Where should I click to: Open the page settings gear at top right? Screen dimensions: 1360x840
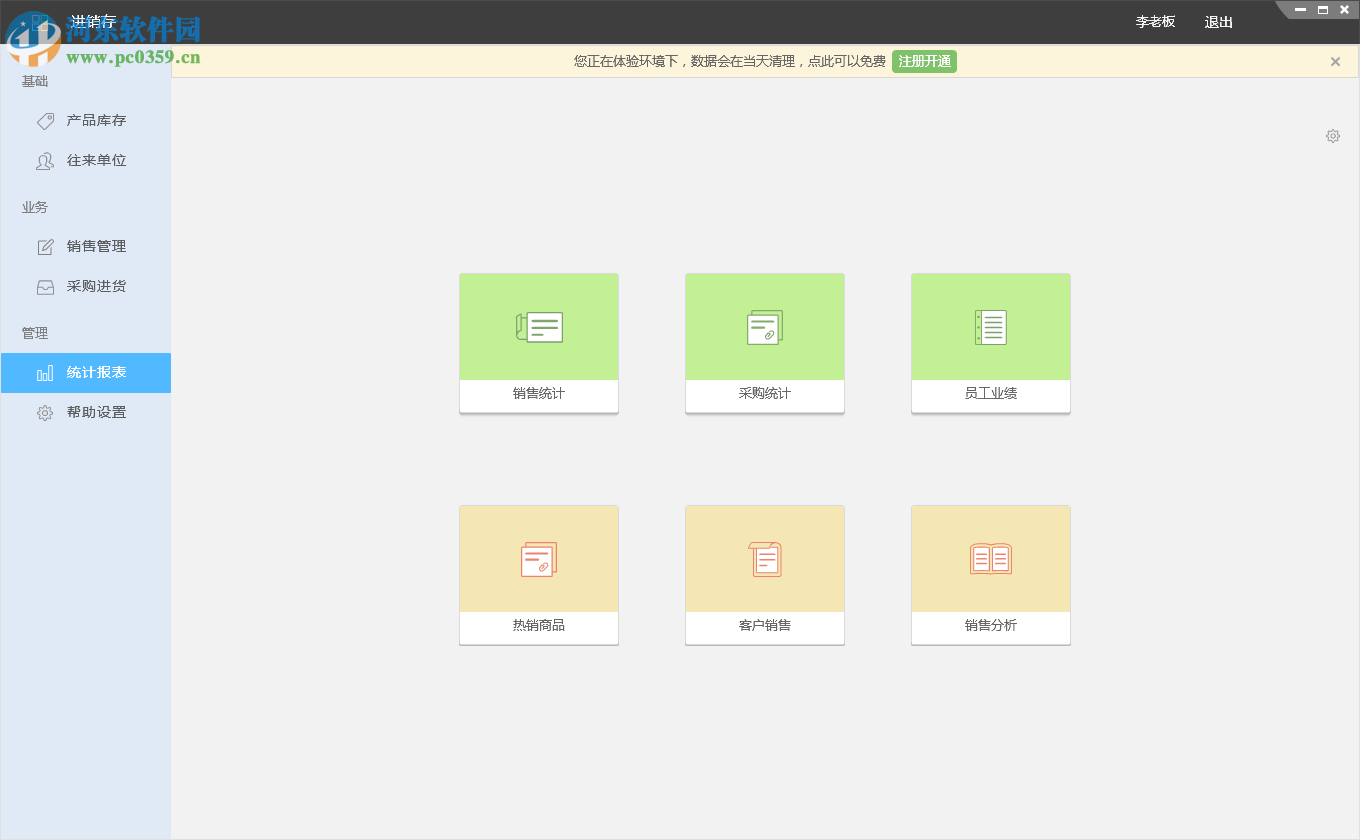[x=1333, y=136]
